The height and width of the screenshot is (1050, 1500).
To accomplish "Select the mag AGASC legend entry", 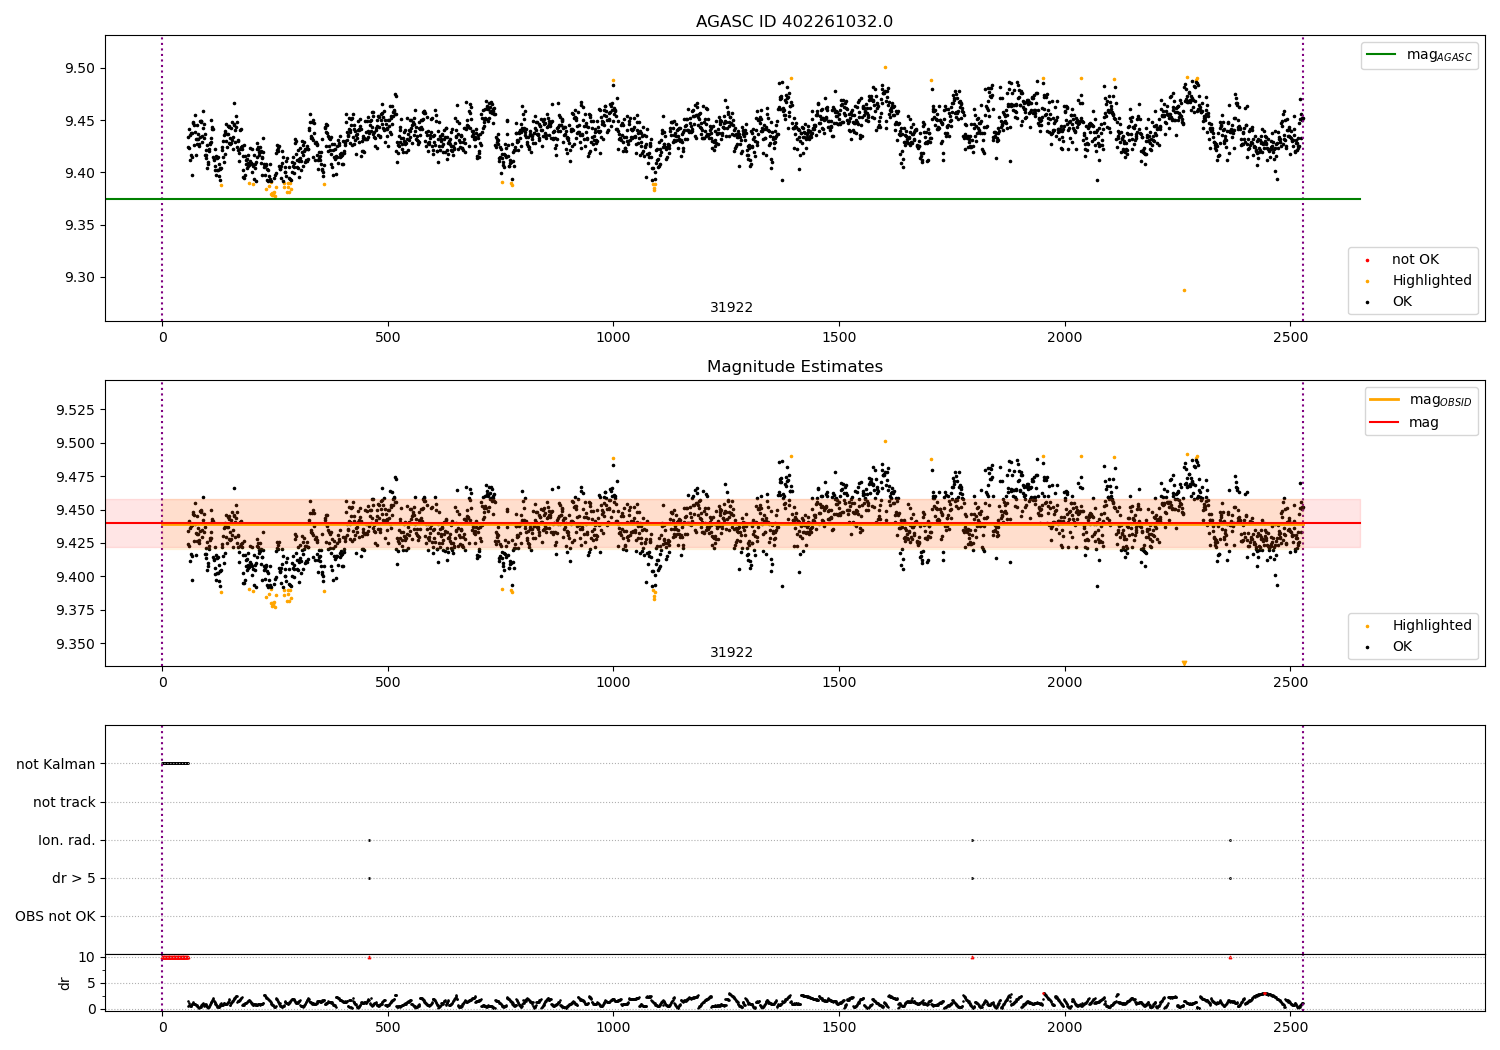I will pos(1418,55).
